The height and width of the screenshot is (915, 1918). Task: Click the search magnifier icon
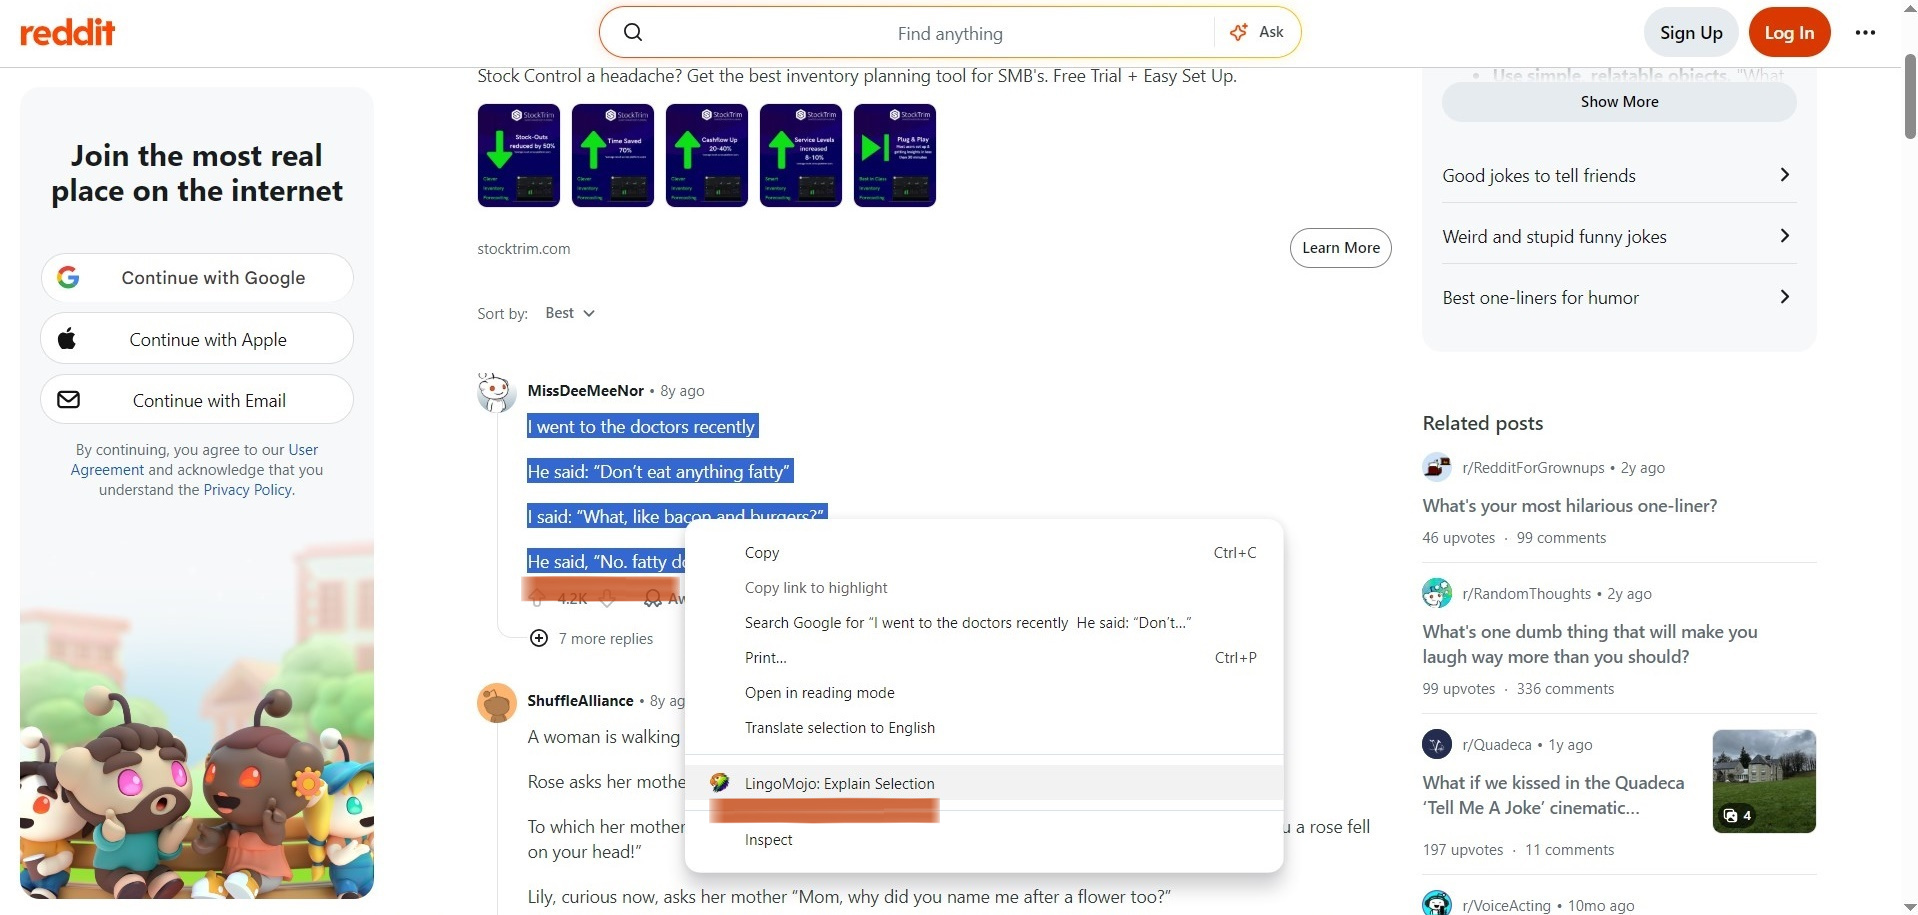(633, 32)
